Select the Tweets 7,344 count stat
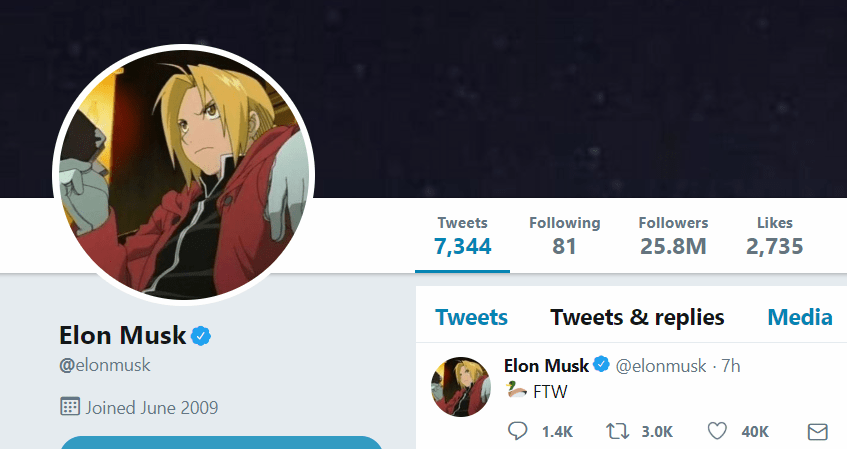 [463, 235]
